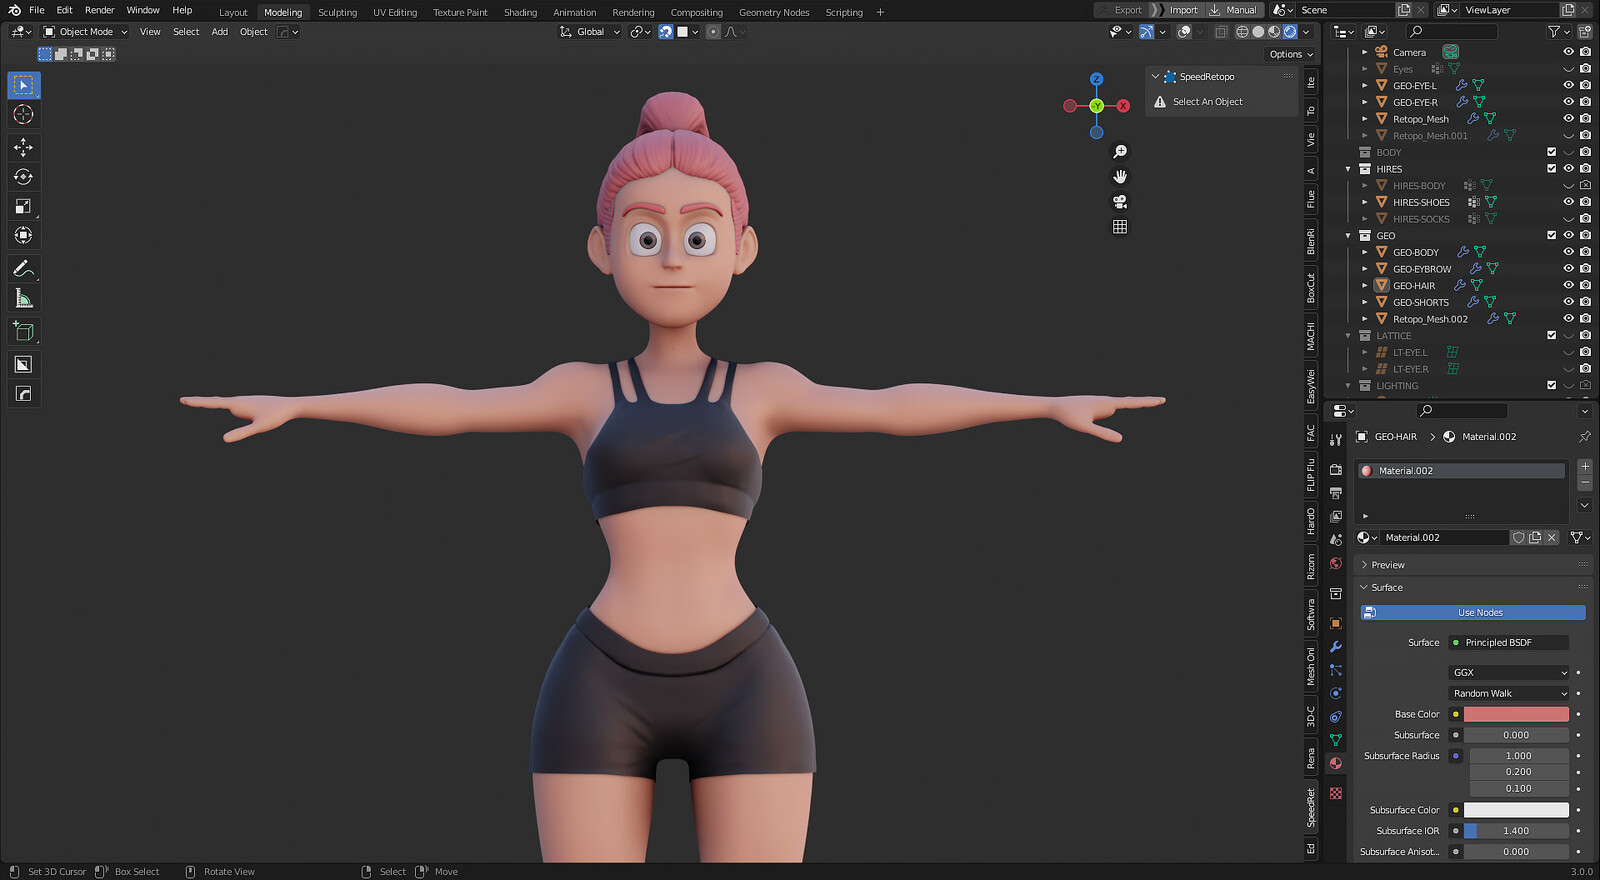Click the zoom view magnifier icon
The image size is (1600, 880).
tap(1120, 151)
